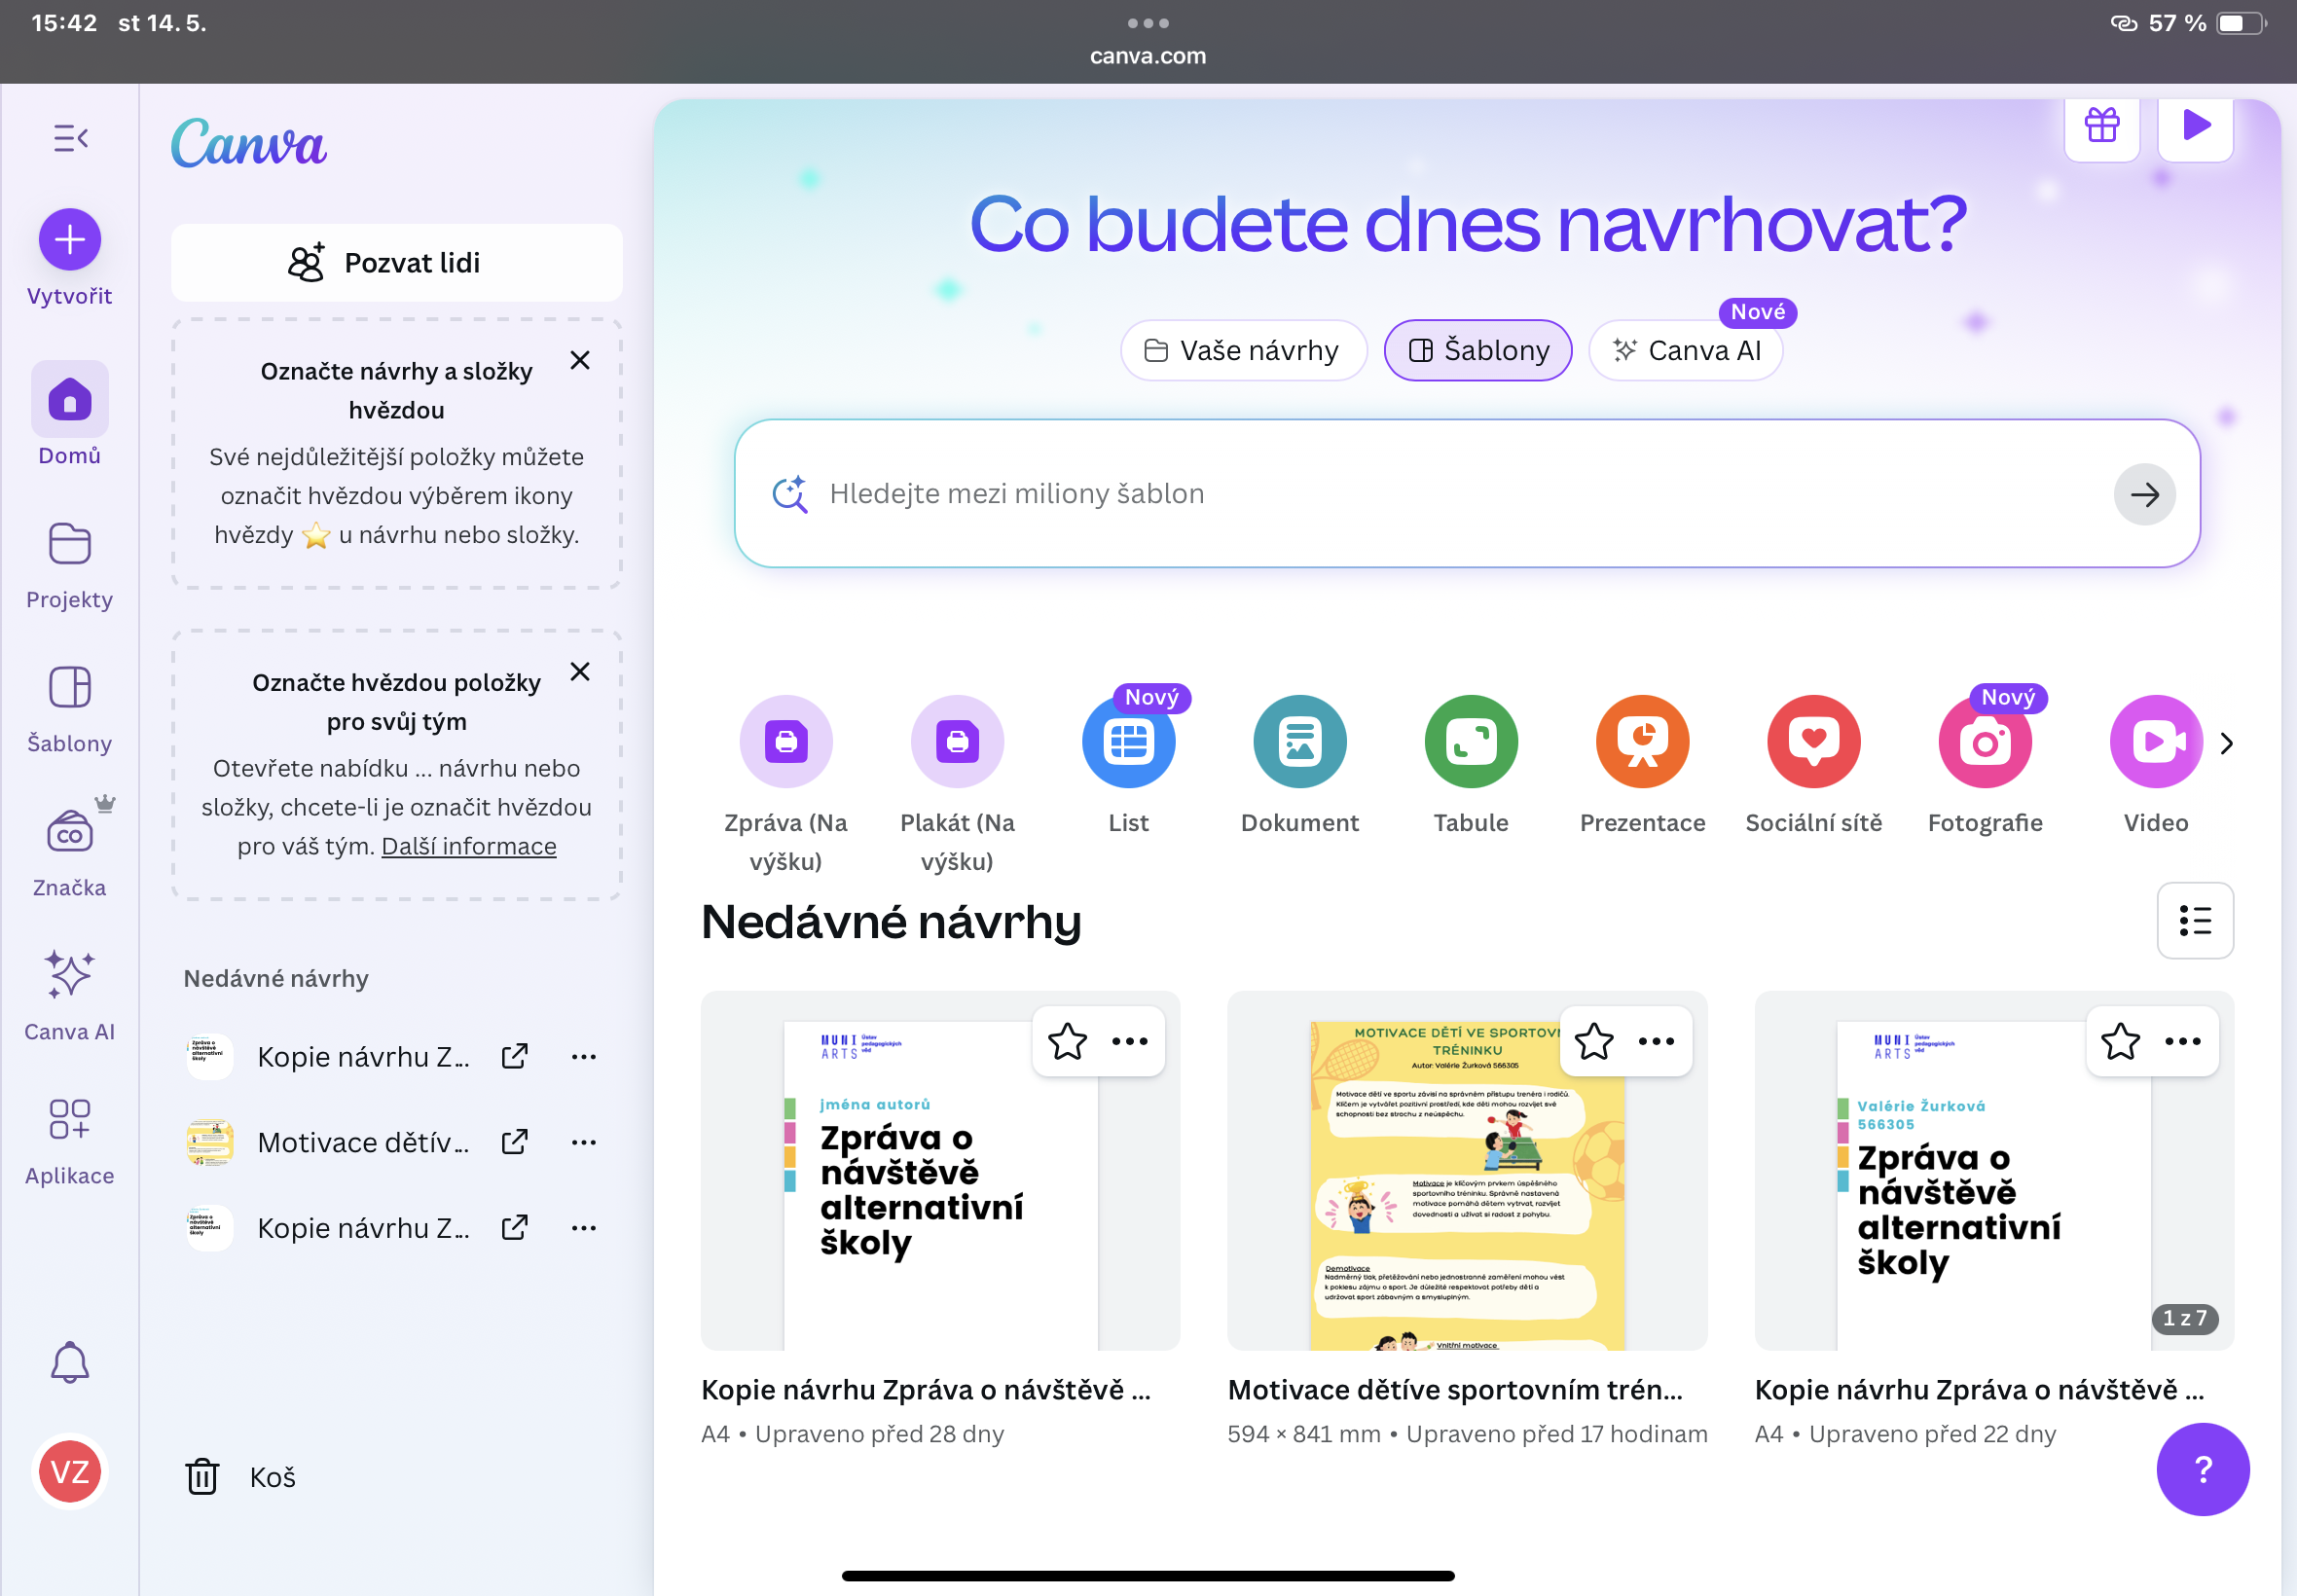Select the Šablony tab
This screenshot has width=2297, height=1596.
[1478, 351]
